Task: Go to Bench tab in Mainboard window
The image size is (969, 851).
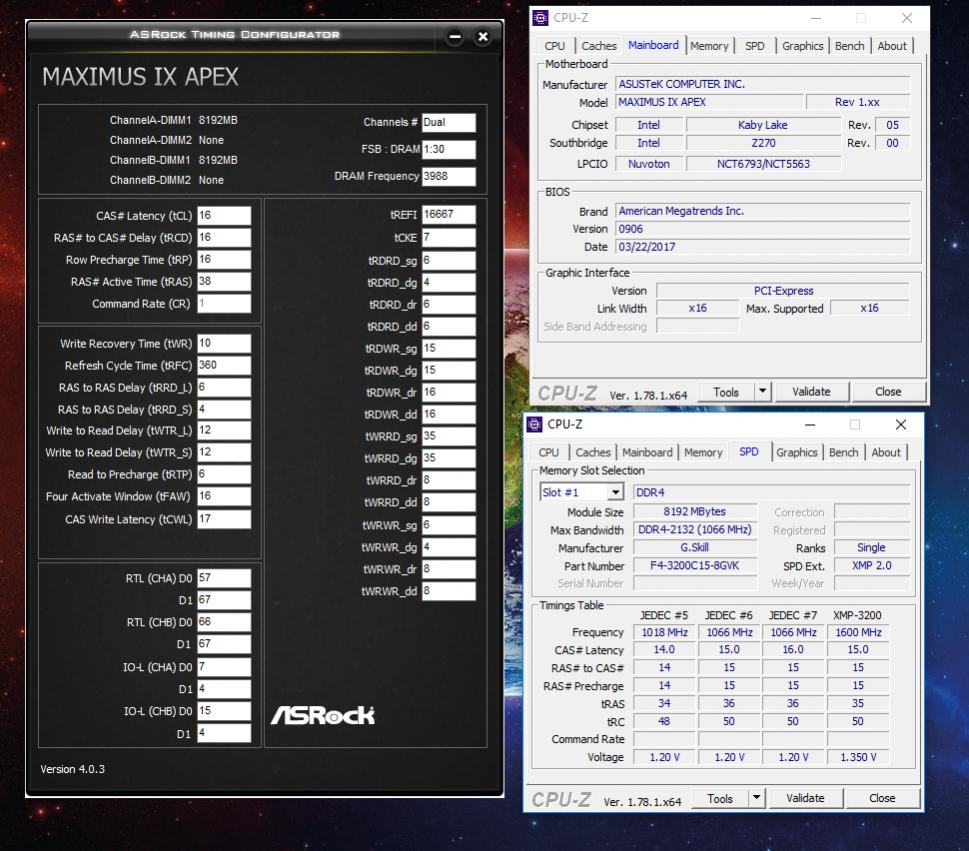Action: click(x=849, y=46)
